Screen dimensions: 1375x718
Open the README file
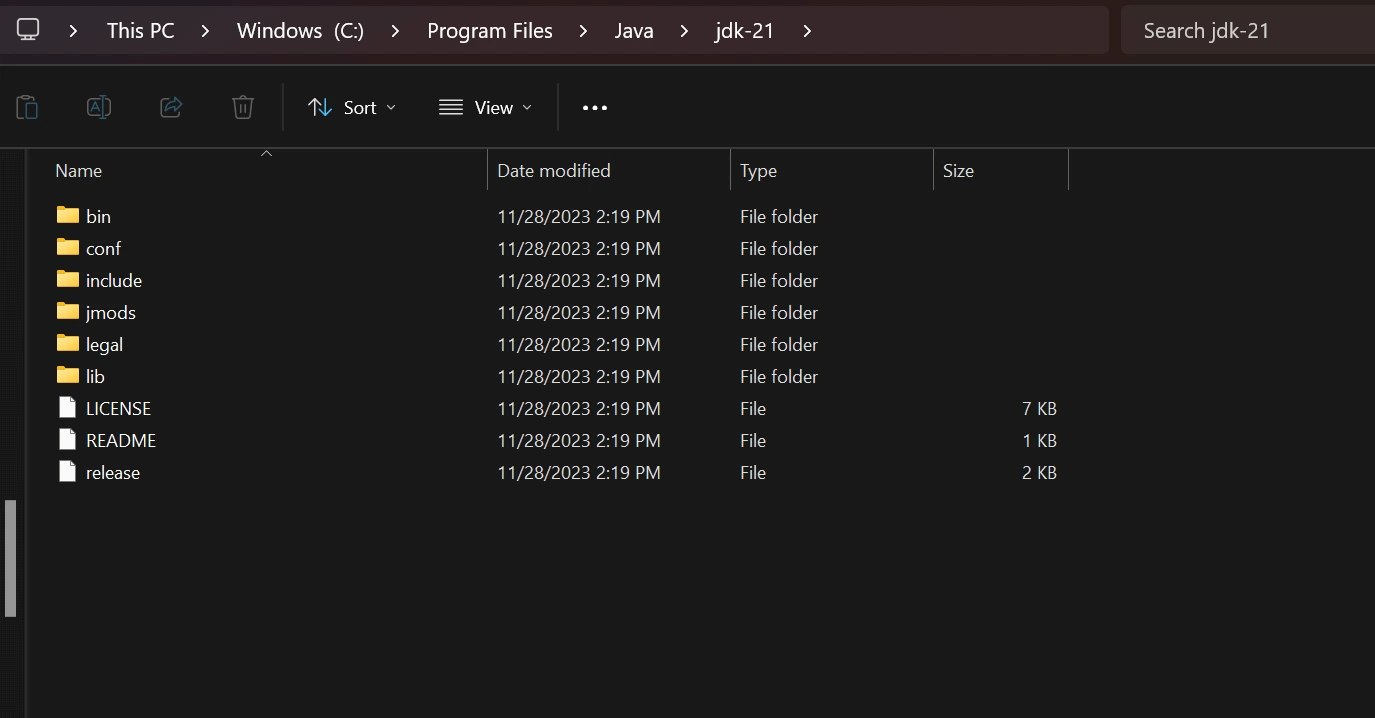120,440
